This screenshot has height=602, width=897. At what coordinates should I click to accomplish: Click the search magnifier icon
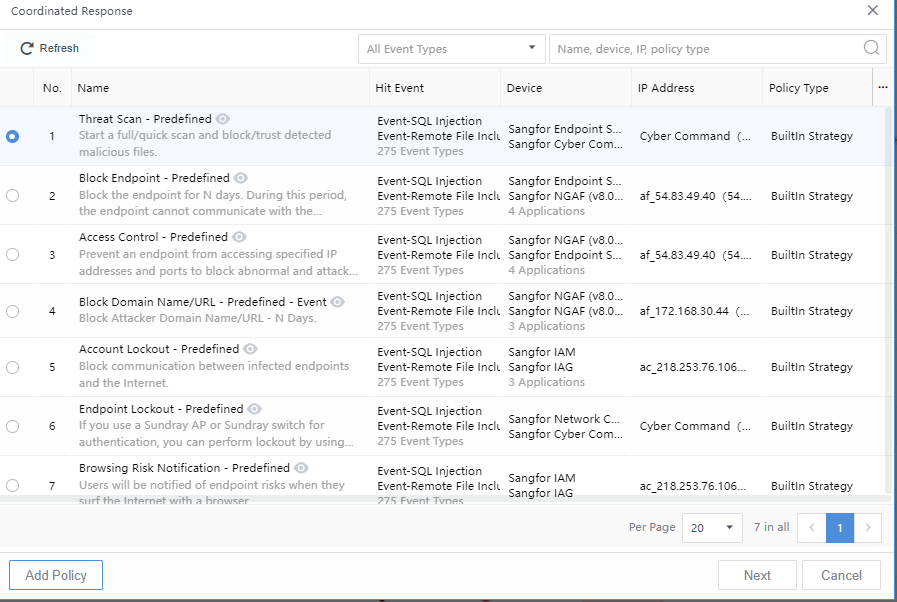tap(871, 48)
